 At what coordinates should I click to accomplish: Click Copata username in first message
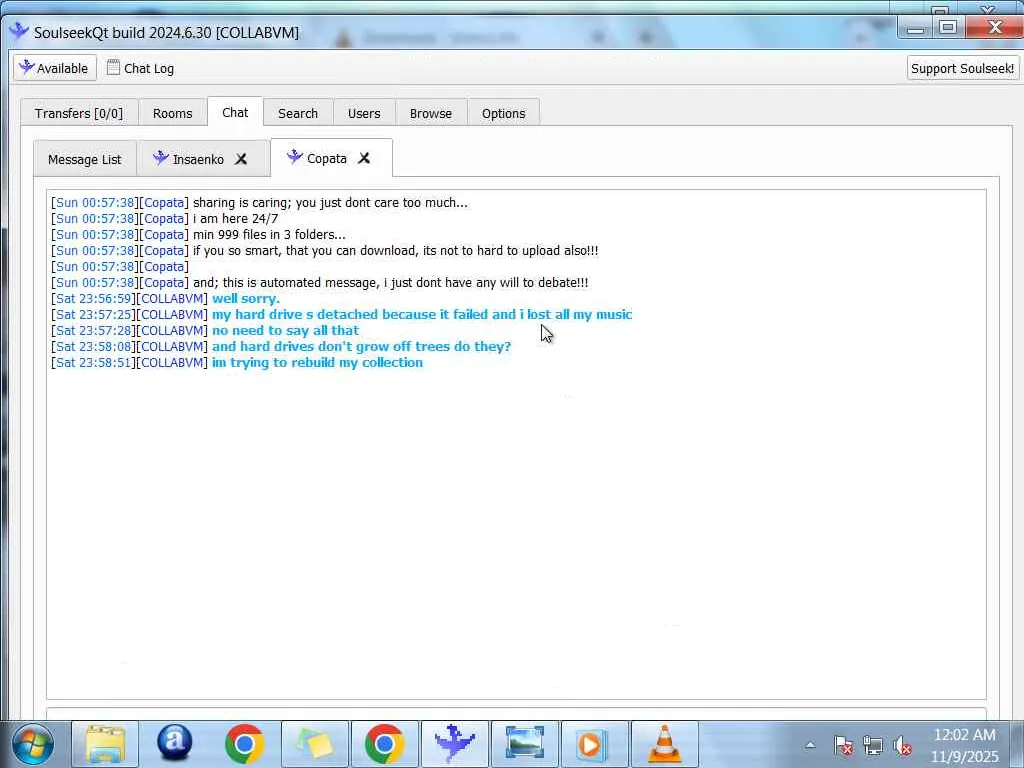click(164, 202)
